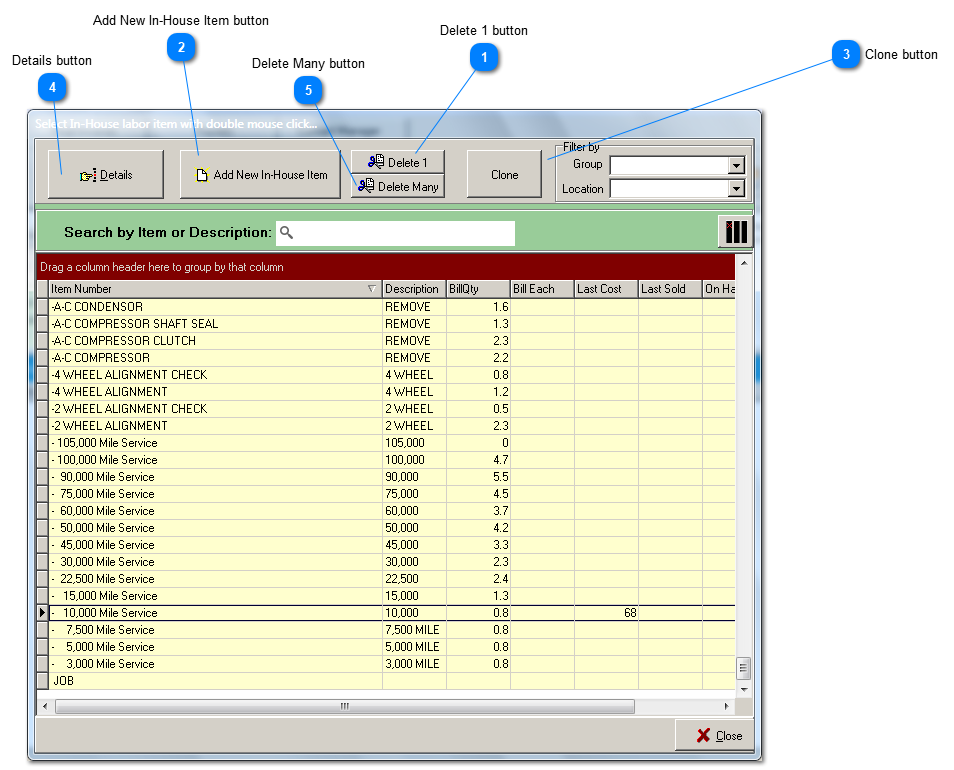954x770 pixels.
Task: Click the Details button
Action: click(x=105, y=175)
